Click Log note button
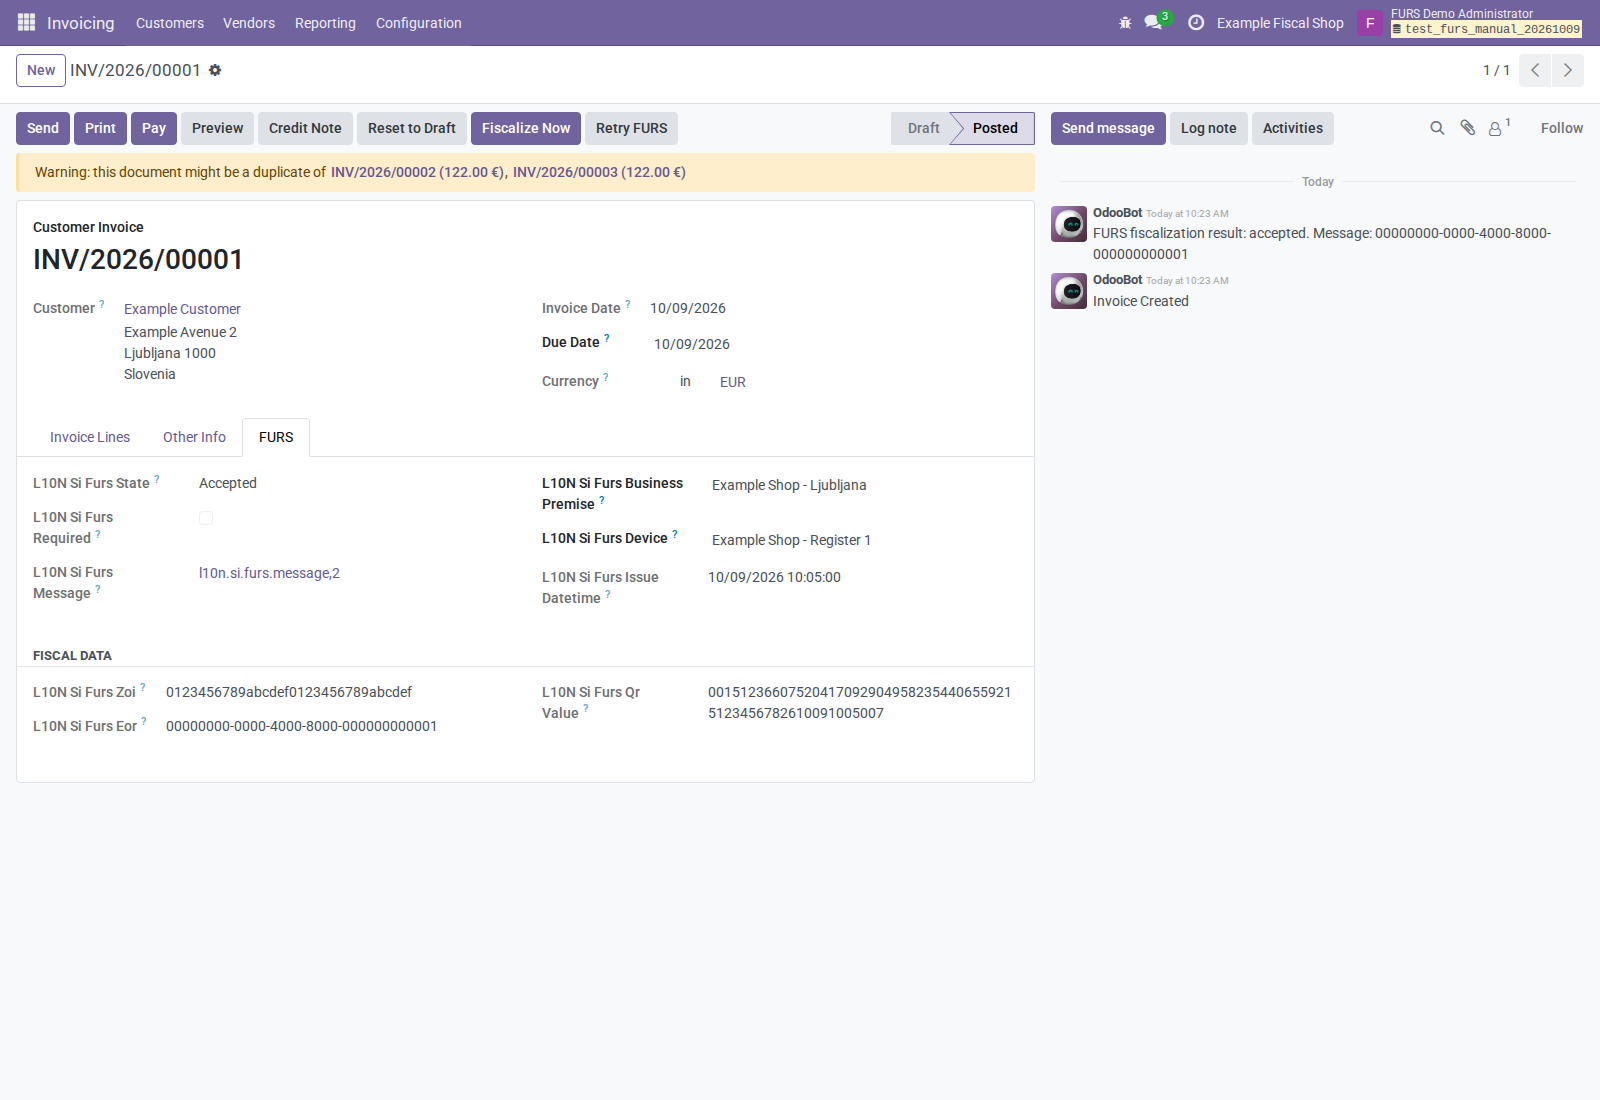The width and height of the screenshot is (1600, 1100). (1208, 128)
